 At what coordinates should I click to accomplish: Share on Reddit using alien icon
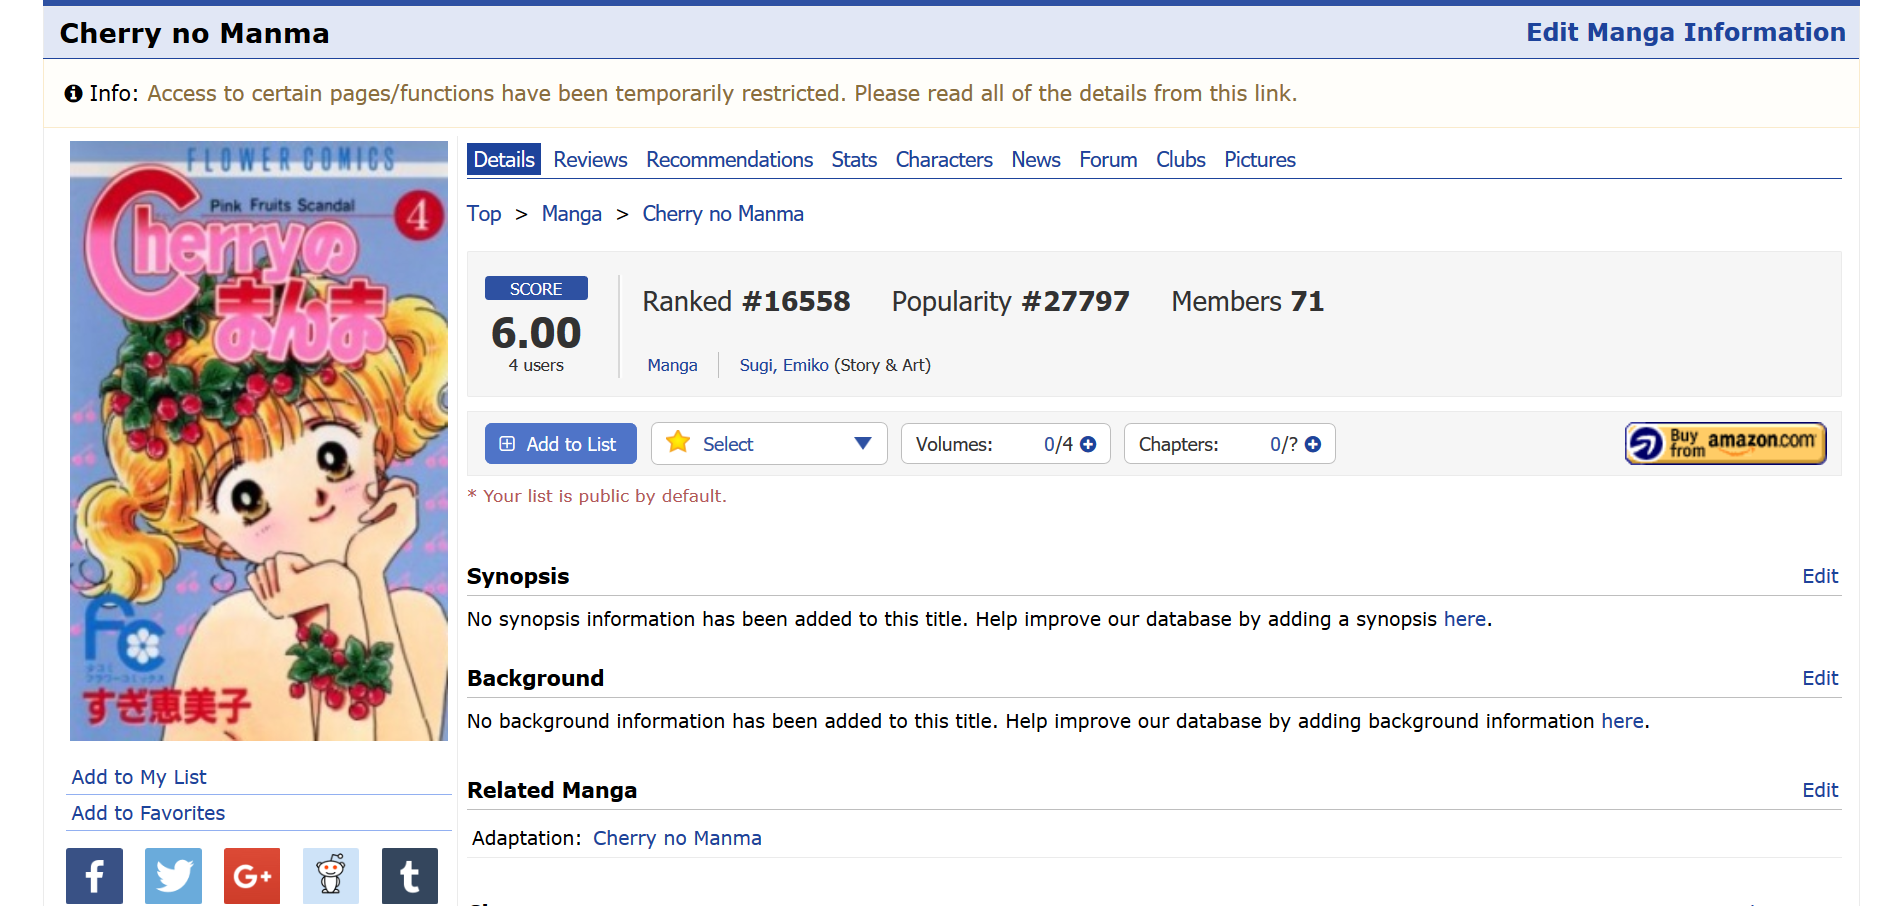pyautogui.click(x=331, y=876)
